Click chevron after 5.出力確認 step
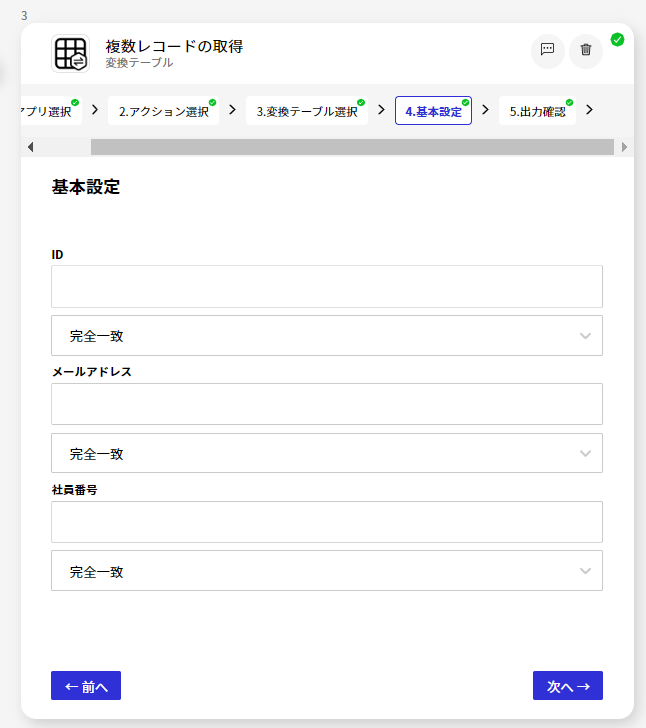The width and height of the screenshot is (646, 728). click(589, 110)
